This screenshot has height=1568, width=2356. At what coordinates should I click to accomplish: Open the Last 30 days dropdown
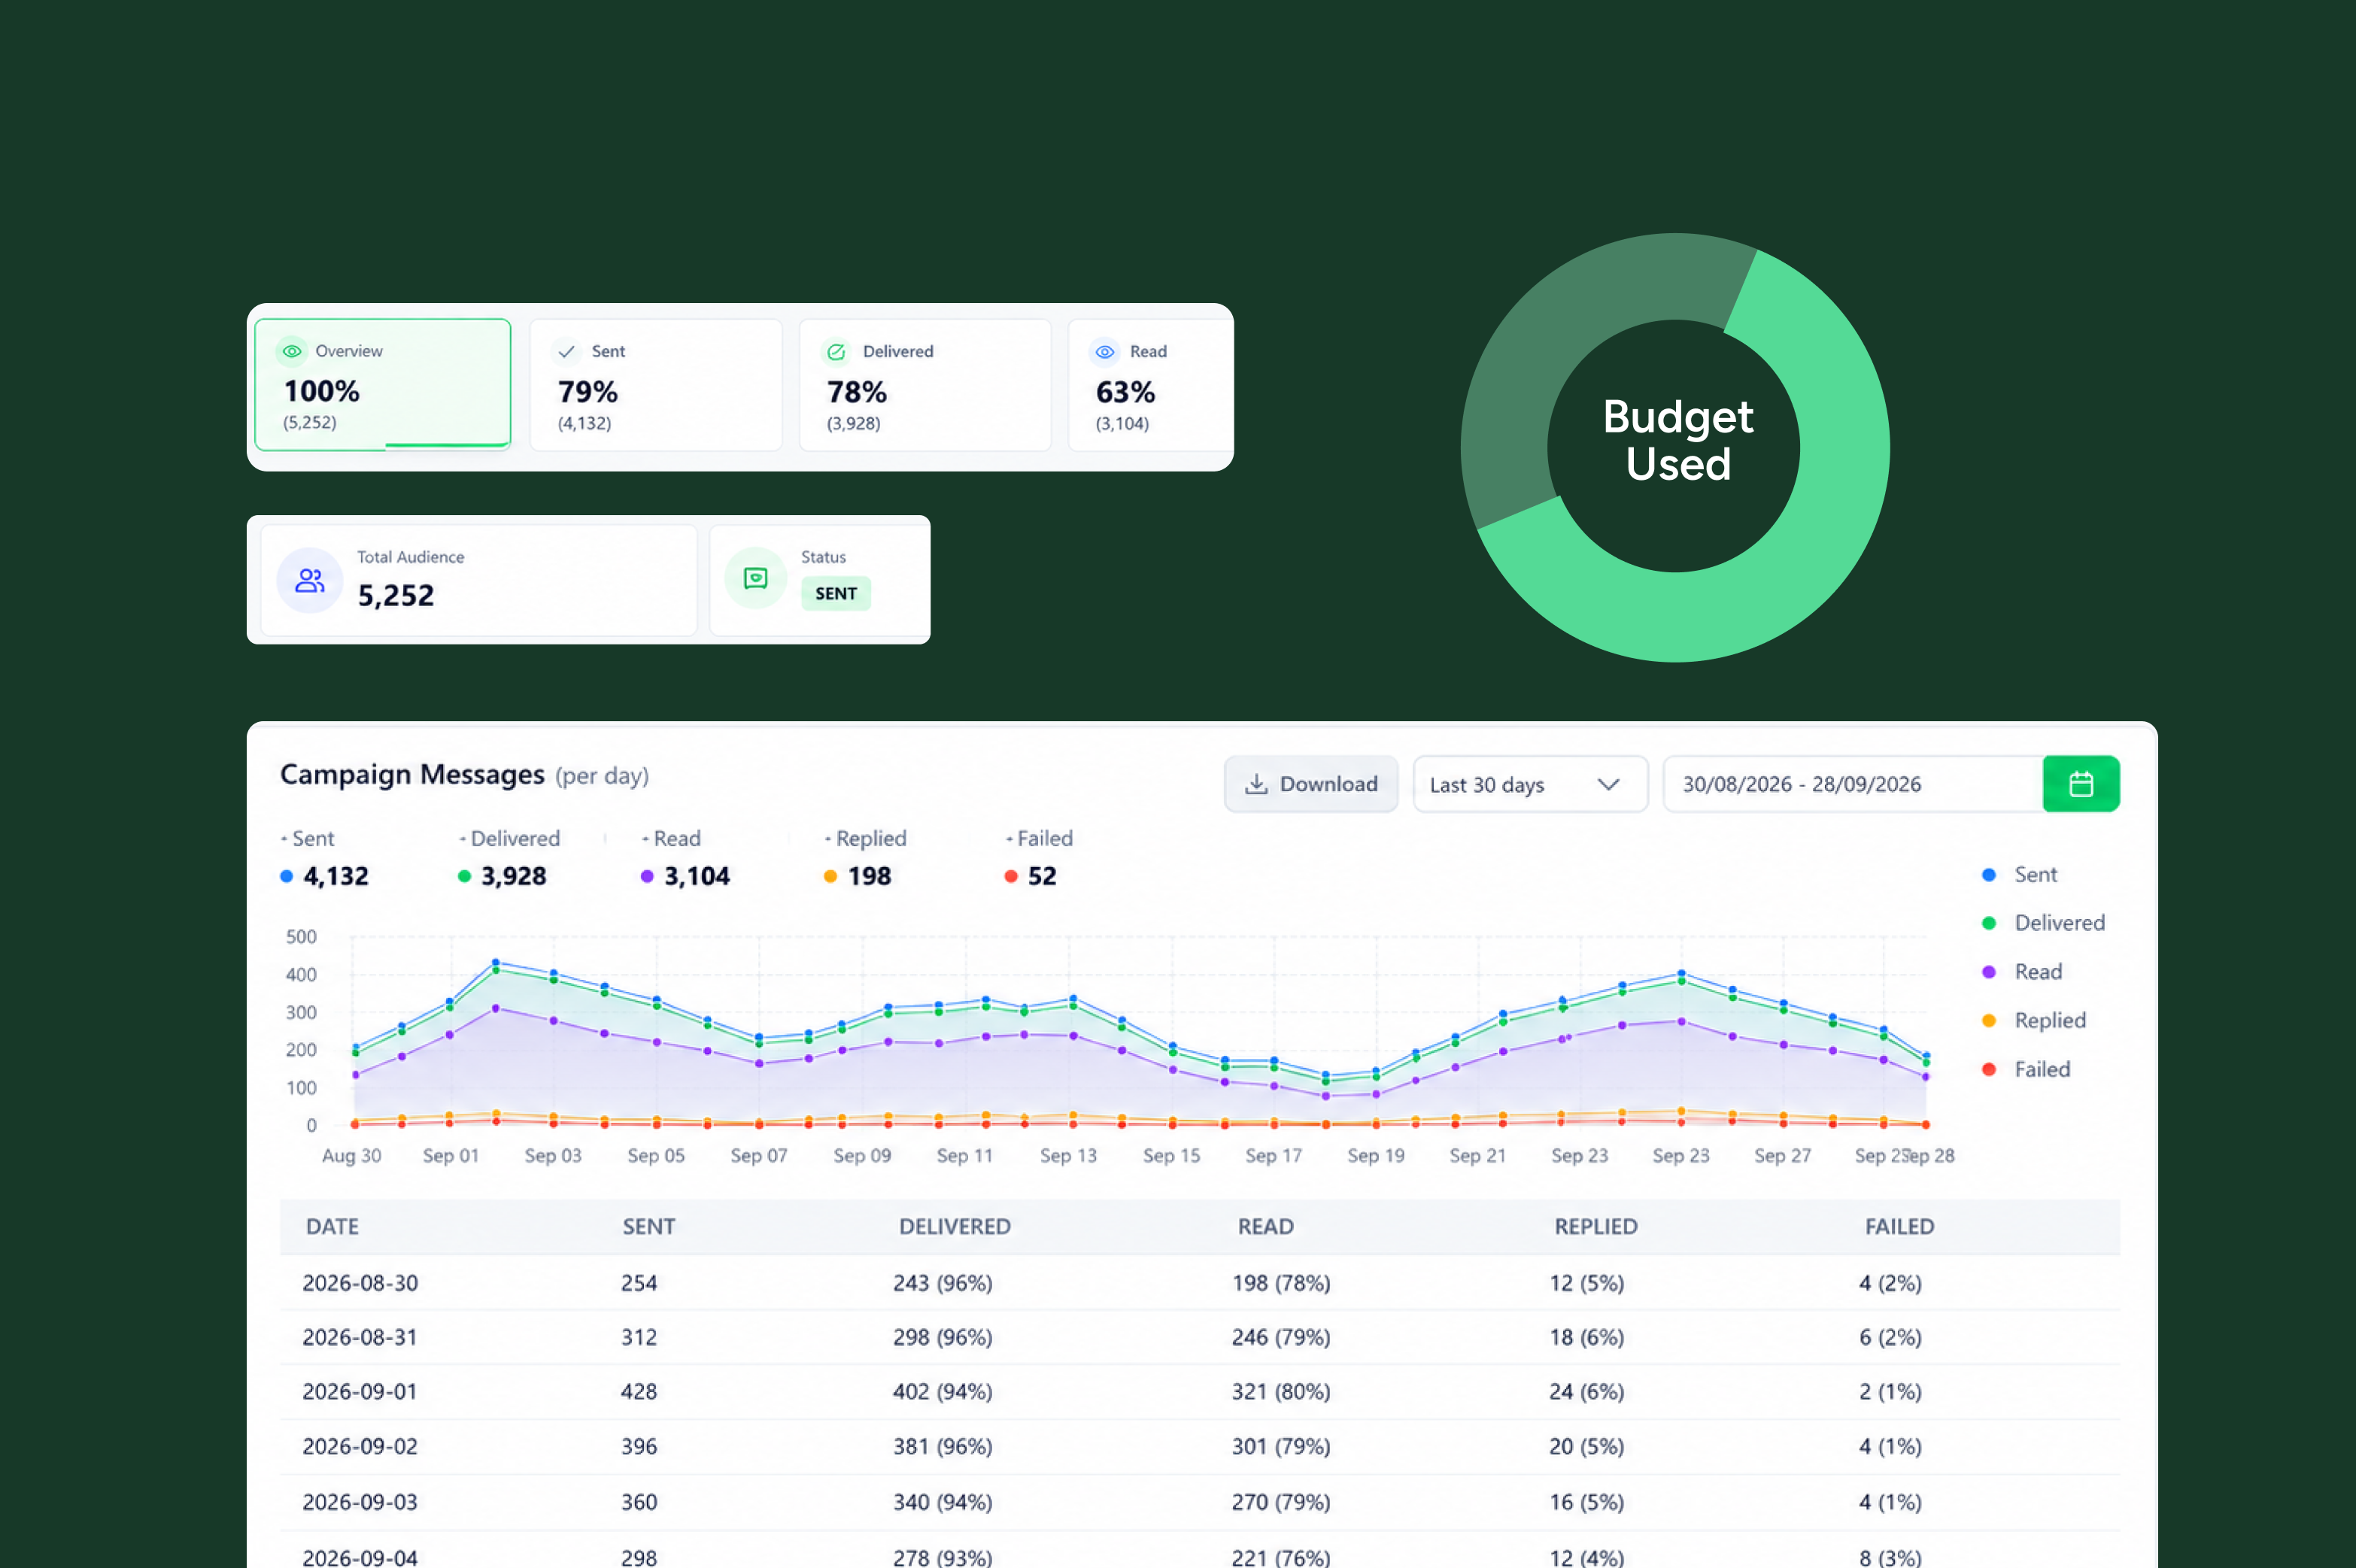pos(1530,784)
